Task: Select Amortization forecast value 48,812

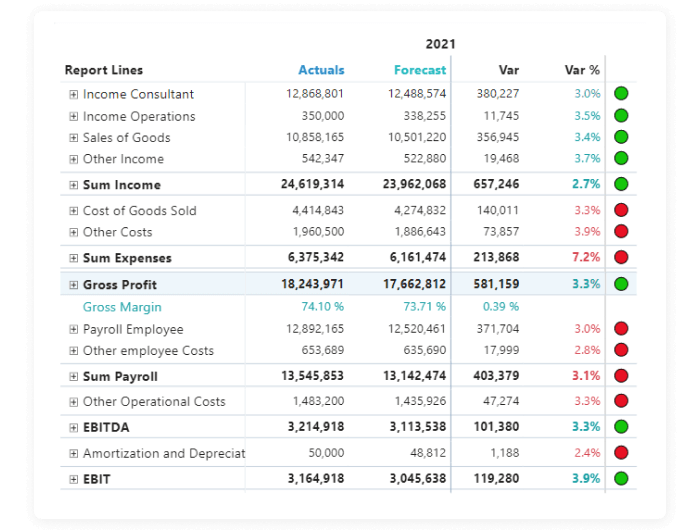Action: (x=428, y=453)
